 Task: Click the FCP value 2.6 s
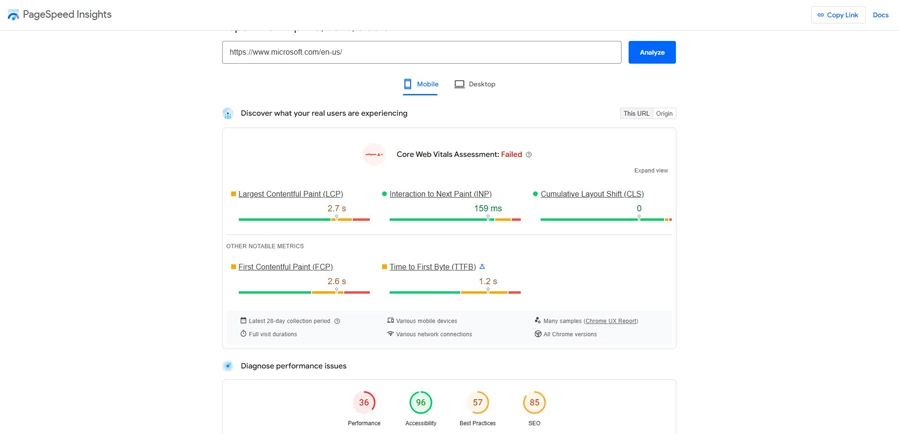tap(336, 281)
